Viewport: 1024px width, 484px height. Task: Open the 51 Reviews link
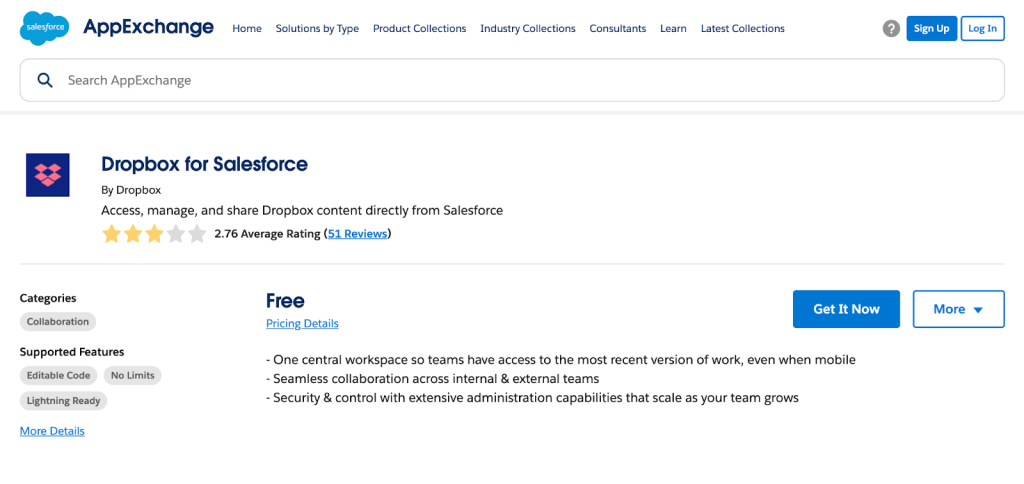click(x=357, y=234)
